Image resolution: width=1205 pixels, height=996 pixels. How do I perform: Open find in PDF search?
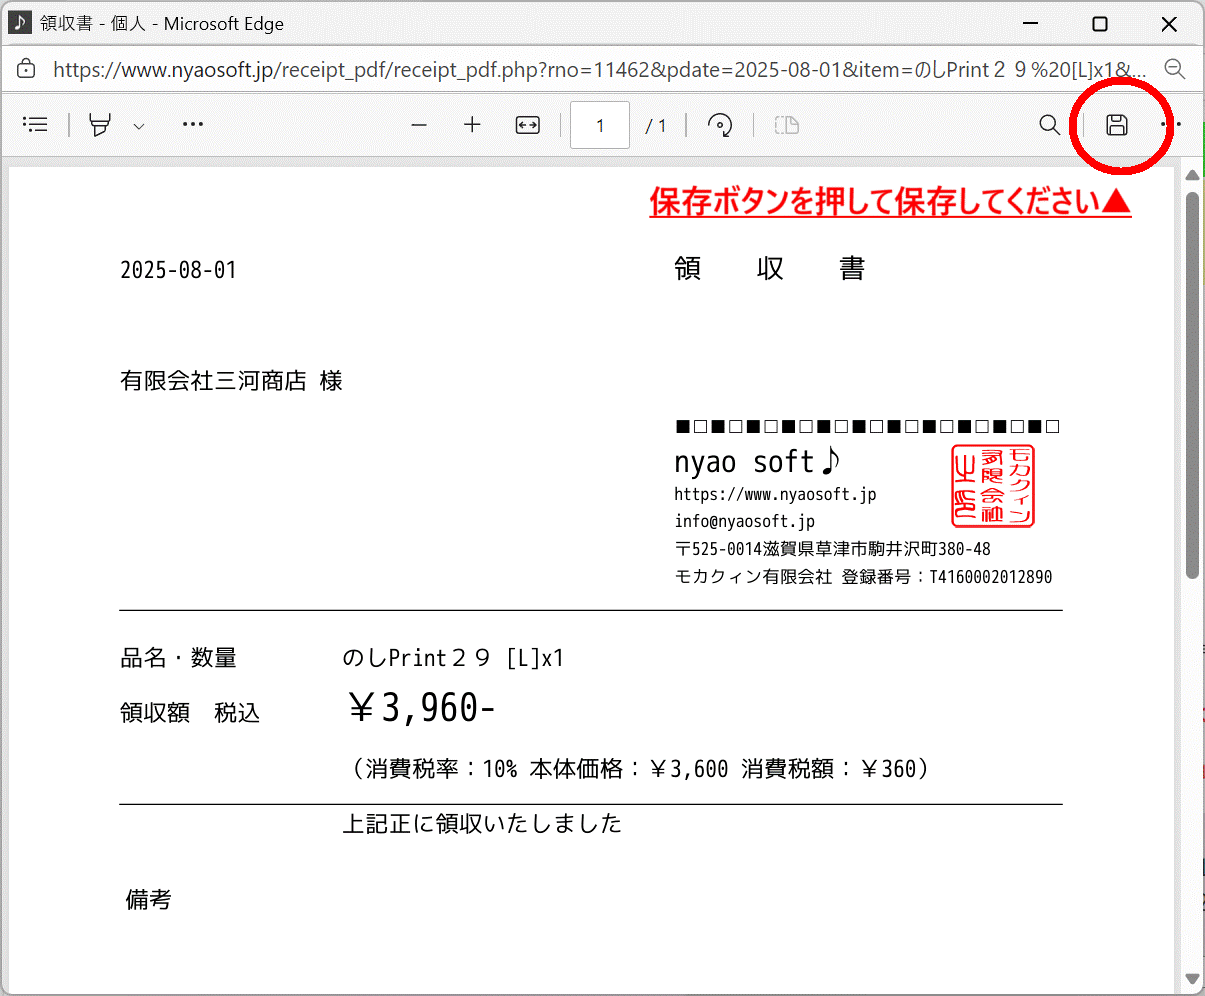[x=1049, y=125]
